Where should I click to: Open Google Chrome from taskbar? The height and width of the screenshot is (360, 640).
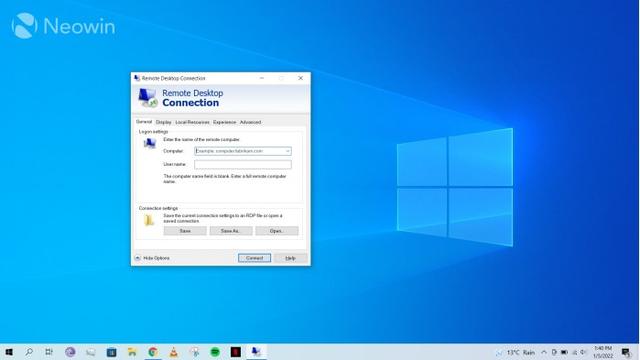pyautogui.click(x=153, y=352)
